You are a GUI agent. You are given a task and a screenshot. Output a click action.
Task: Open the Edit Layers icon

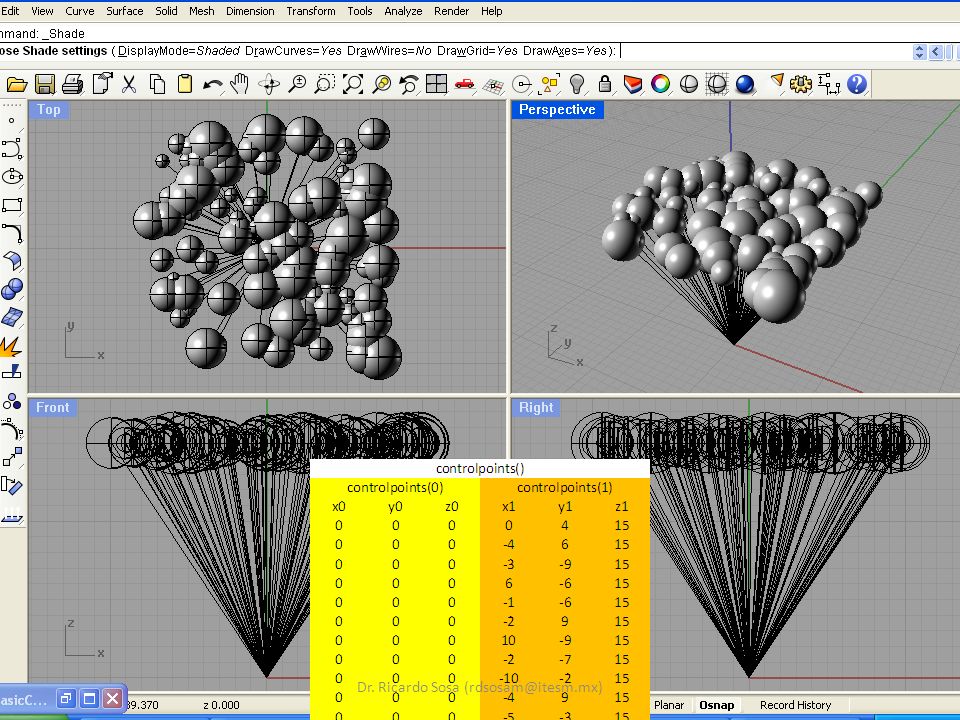click(x=632, y=84)
